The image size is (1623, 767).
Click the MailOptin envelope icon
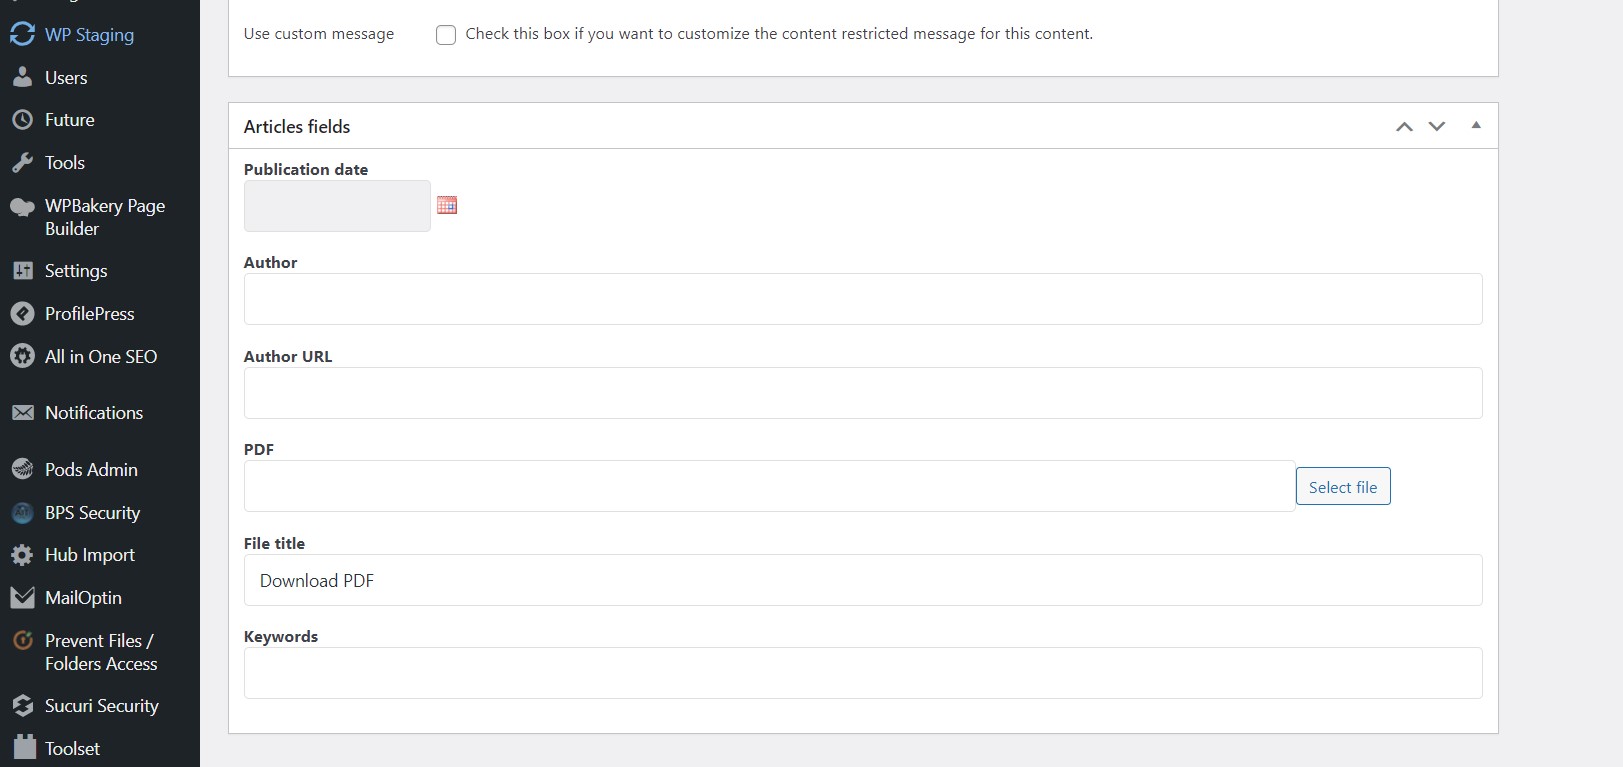[22, 597]
